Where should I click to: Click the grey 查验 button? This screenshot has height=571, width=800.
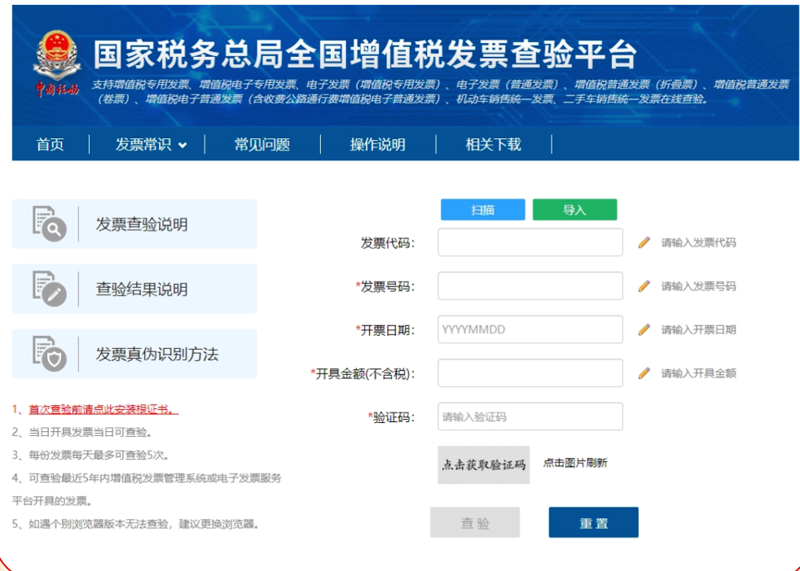coord(475,522)
